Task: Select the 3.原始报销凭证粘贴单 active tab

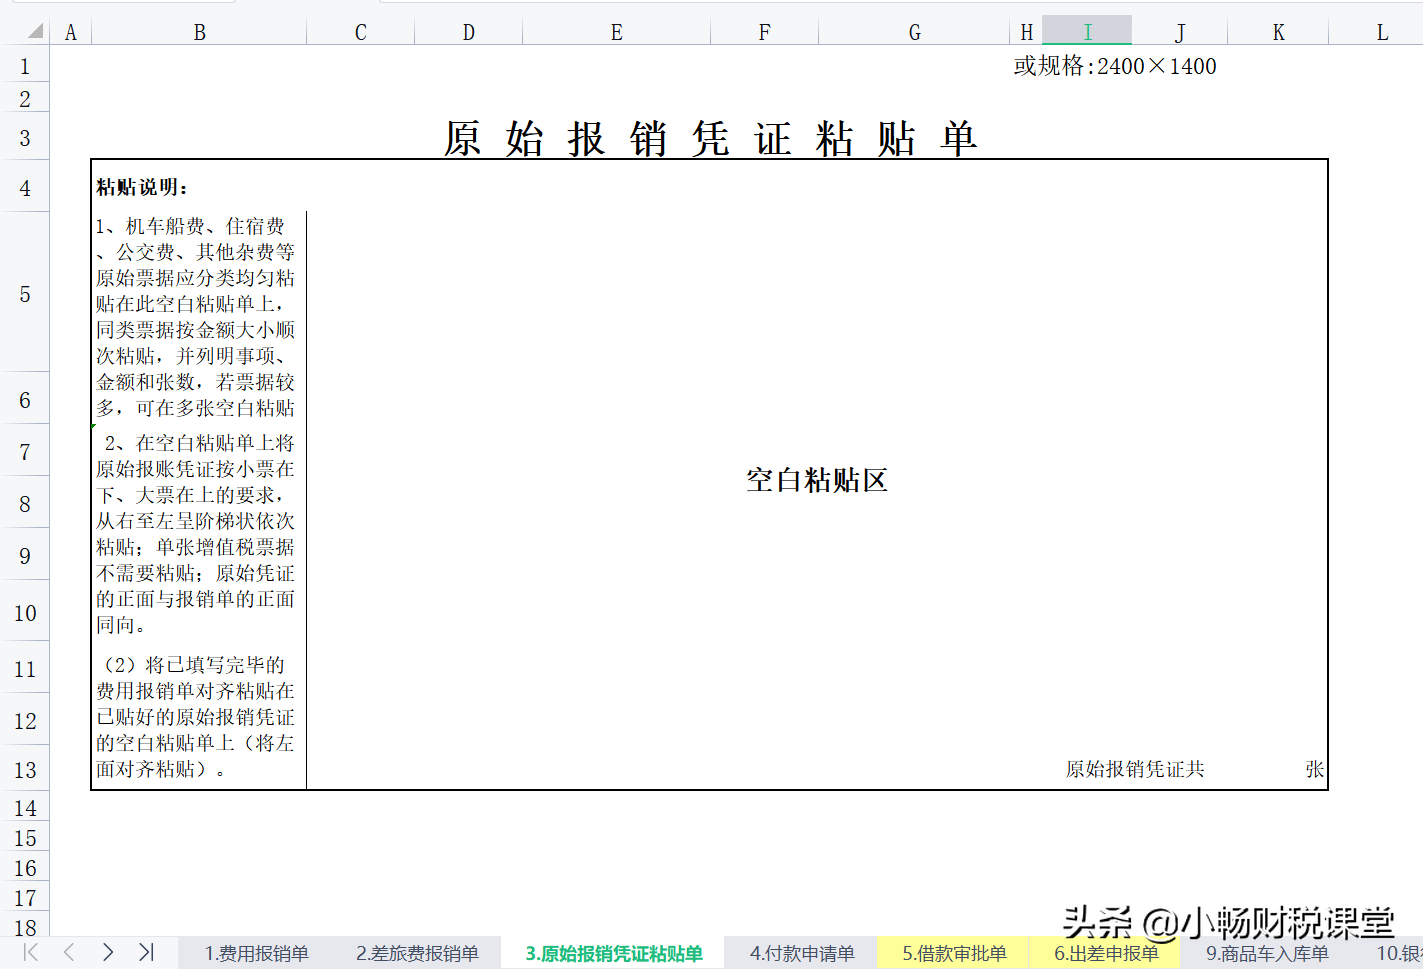Action: point(611,953)
